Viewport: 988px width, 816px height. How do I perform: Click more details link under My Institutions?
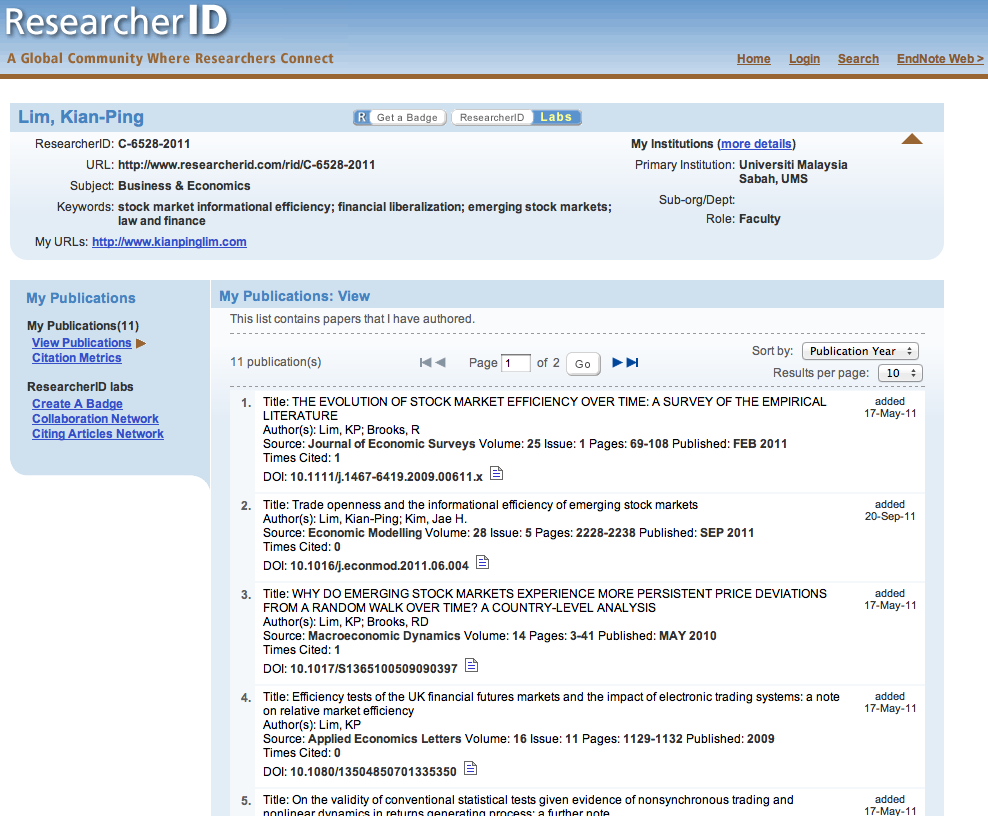756,144
